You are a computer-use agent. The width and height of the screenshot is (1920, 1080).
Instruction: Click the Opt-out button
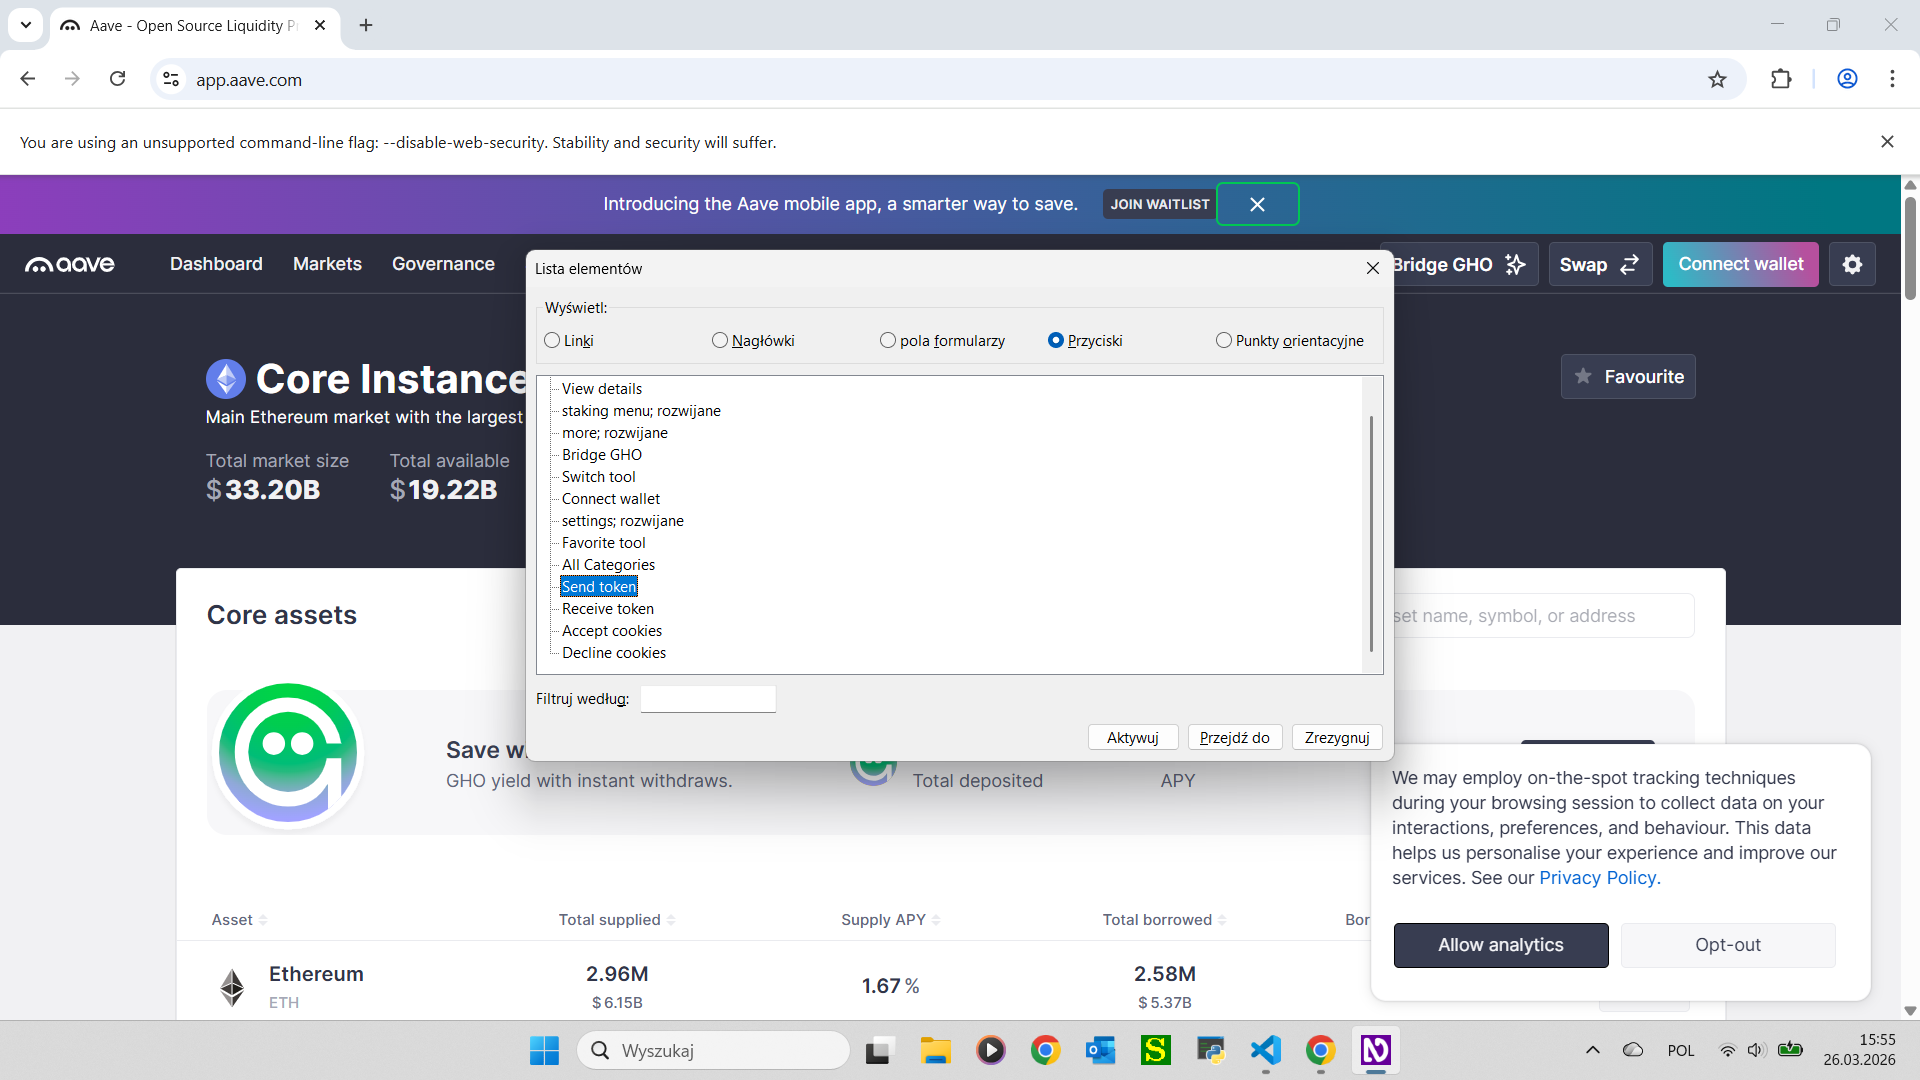[x=1727, y=945]
